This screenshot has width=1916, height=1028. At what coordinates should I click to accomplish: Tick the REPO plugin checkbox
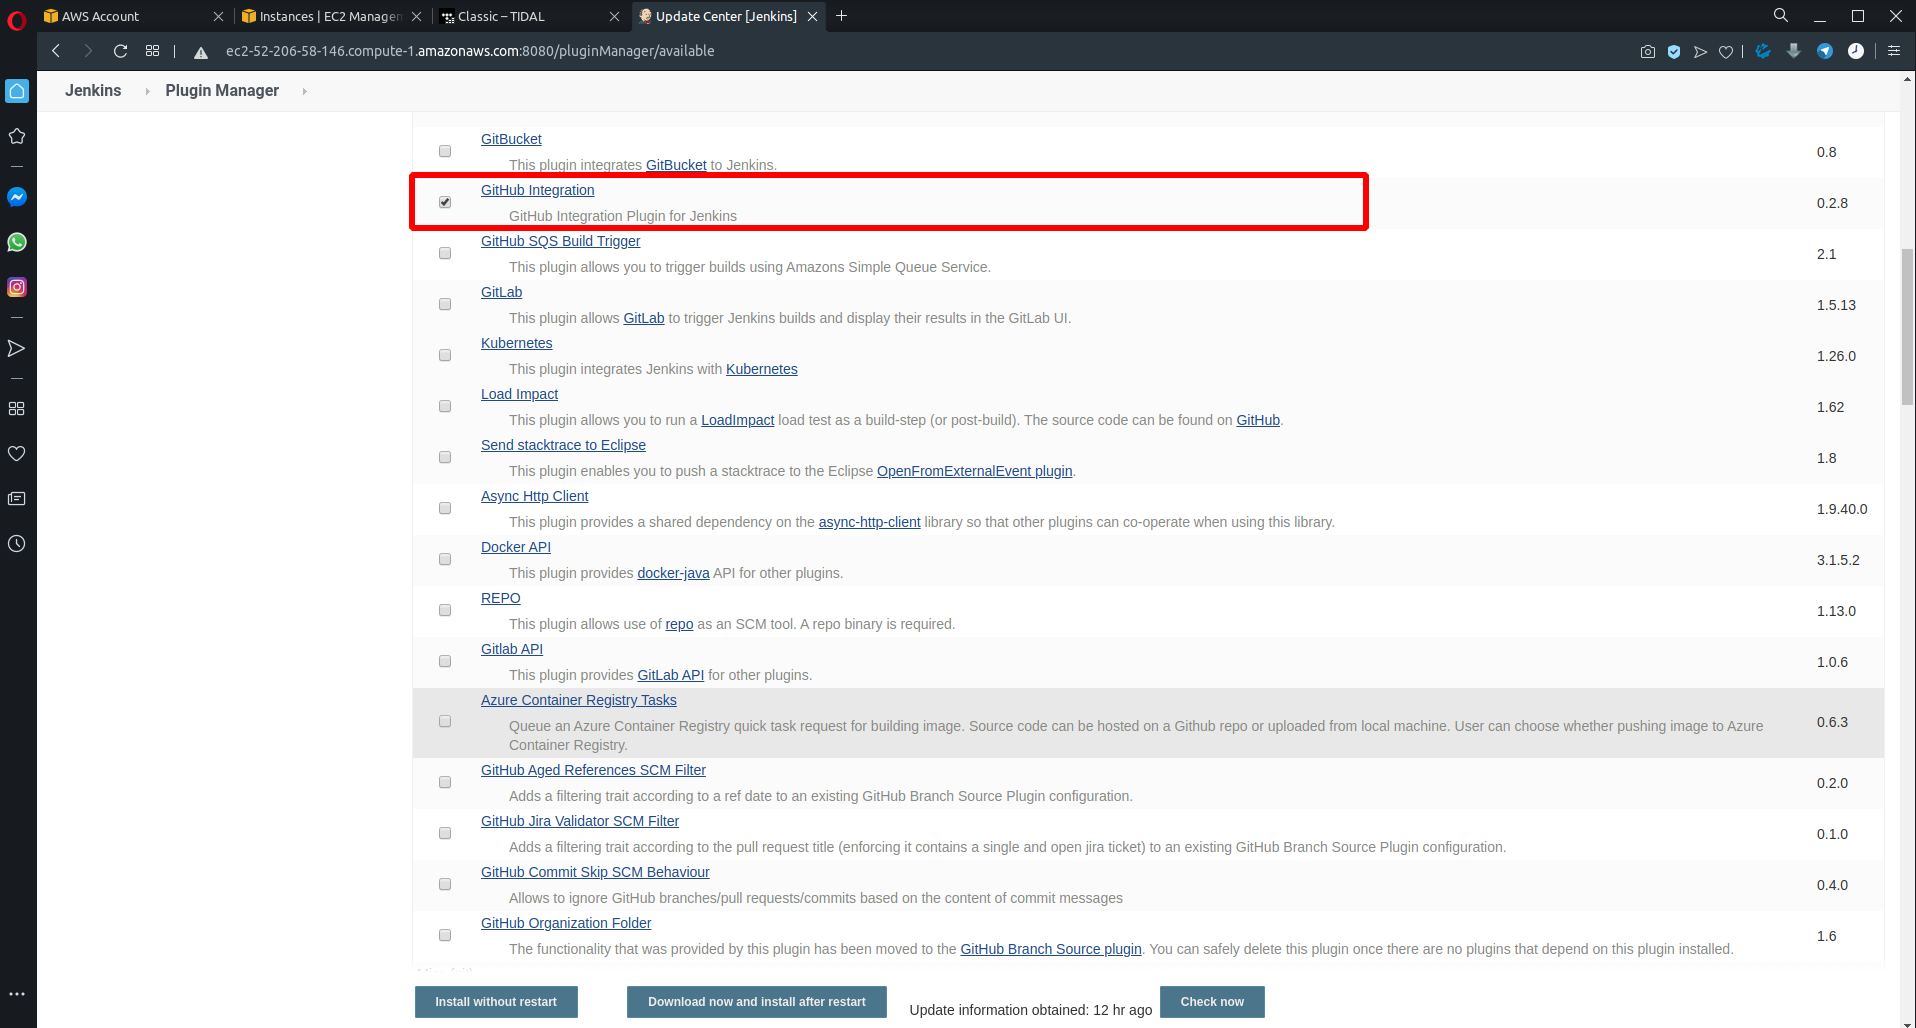point(445,611)
